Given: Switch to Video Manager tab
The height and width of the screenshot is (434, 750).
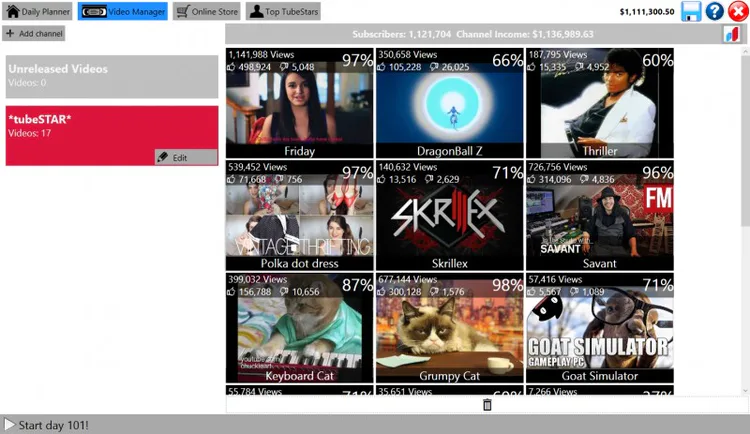Looking at the screenshot, I should 123,11.
